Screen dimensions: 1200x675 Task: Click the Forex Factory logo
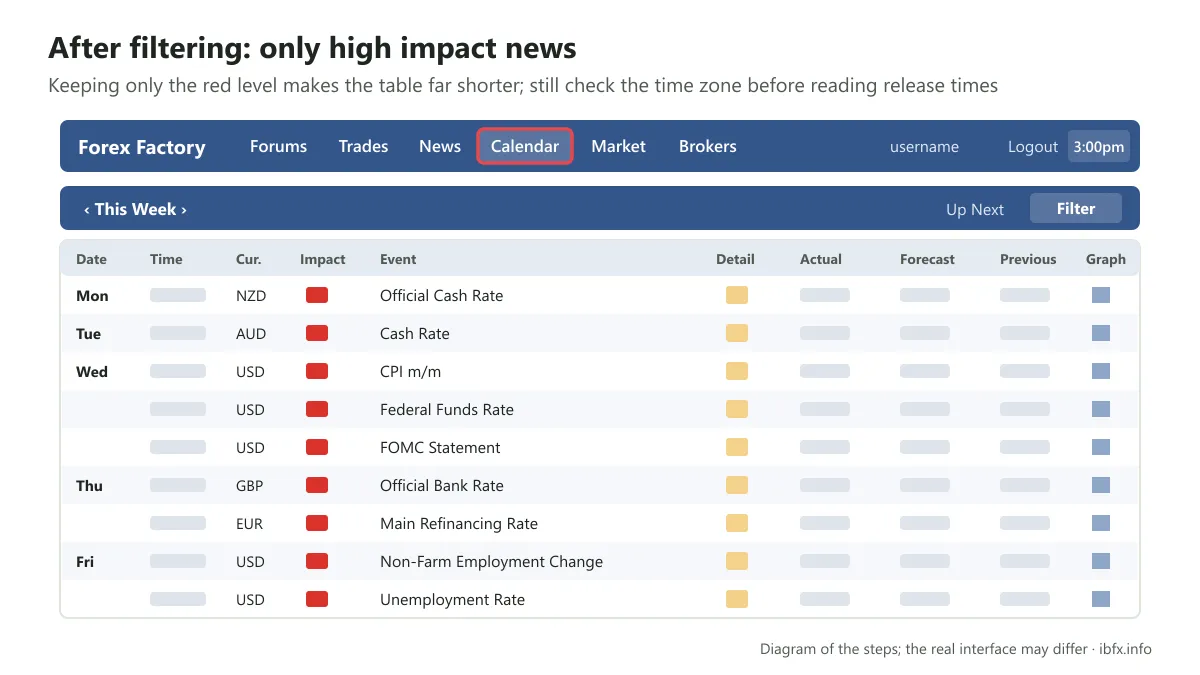tap(141, 147)
